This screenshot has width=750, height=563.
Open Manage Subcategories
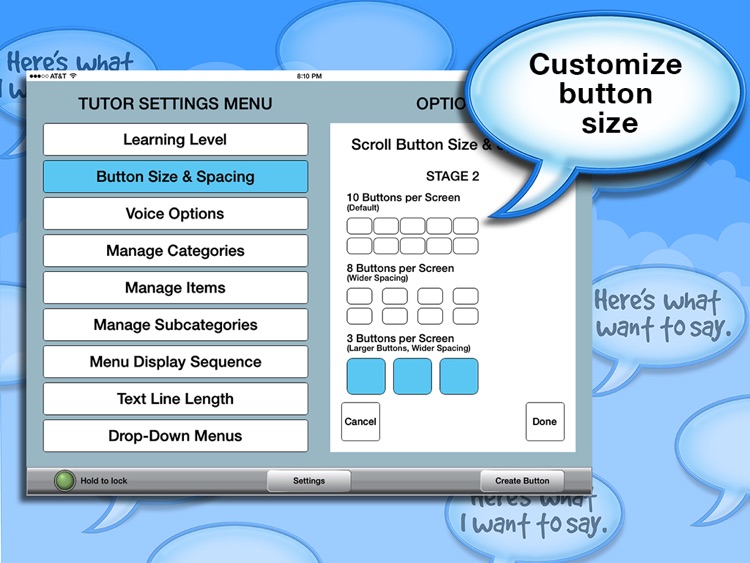pyautogui.click(x=175, y=325)
